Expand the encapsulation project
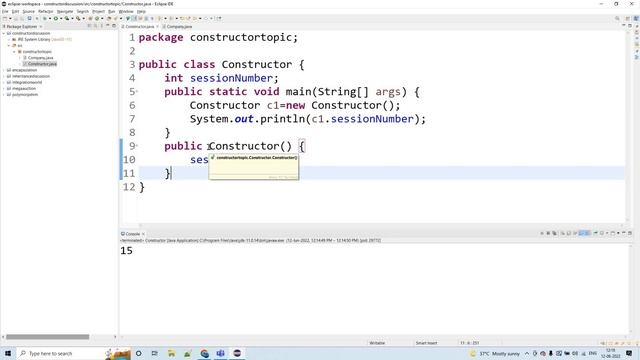The image size is (640, 360). click(x=4, y=70)
